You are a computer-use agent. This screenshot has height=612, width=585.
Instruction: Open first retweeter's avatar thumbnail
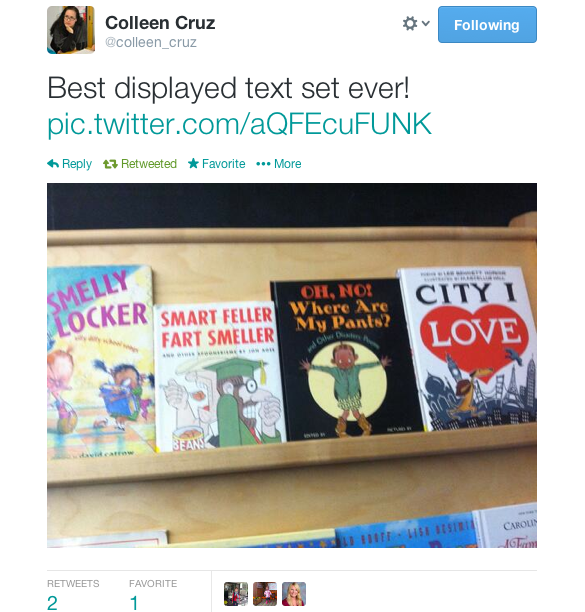point(236,594)
